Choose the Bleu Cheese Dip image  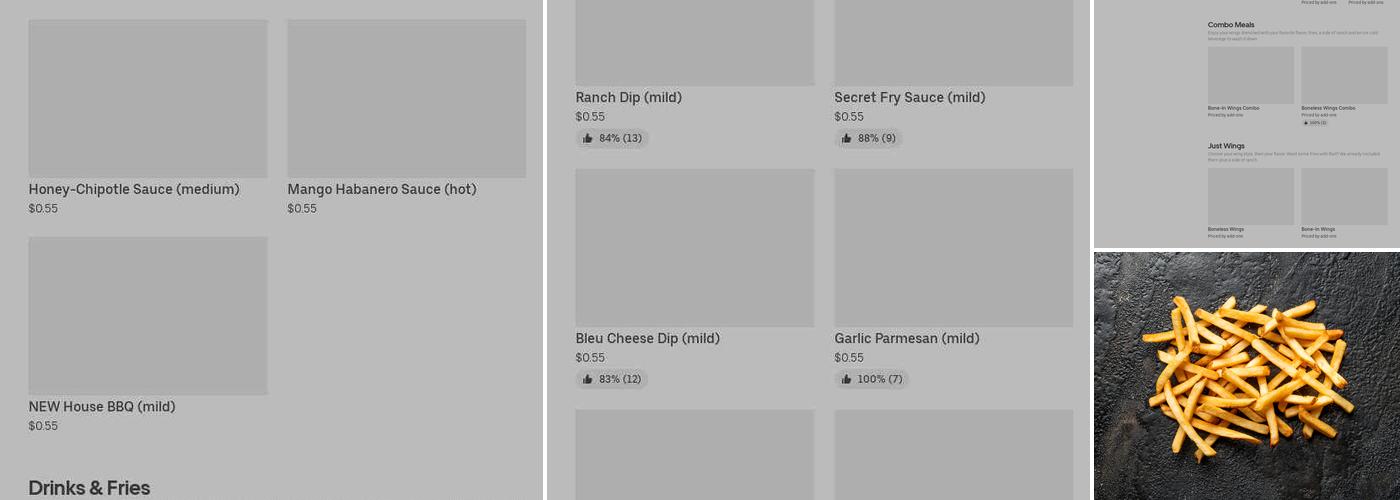(694, 247)
